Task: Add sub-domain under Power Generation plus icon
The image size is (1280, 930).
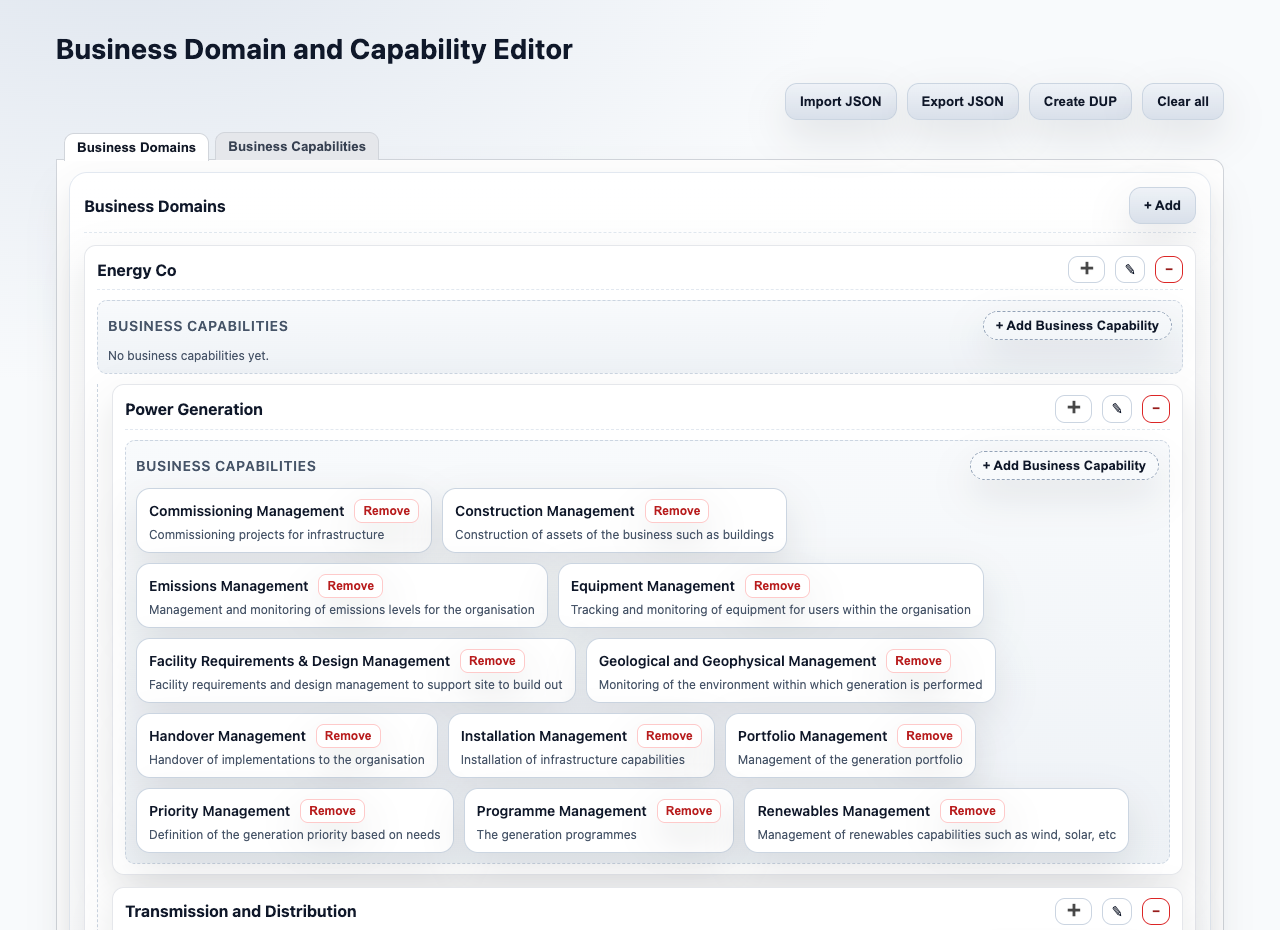Action: pos(1073,409)
